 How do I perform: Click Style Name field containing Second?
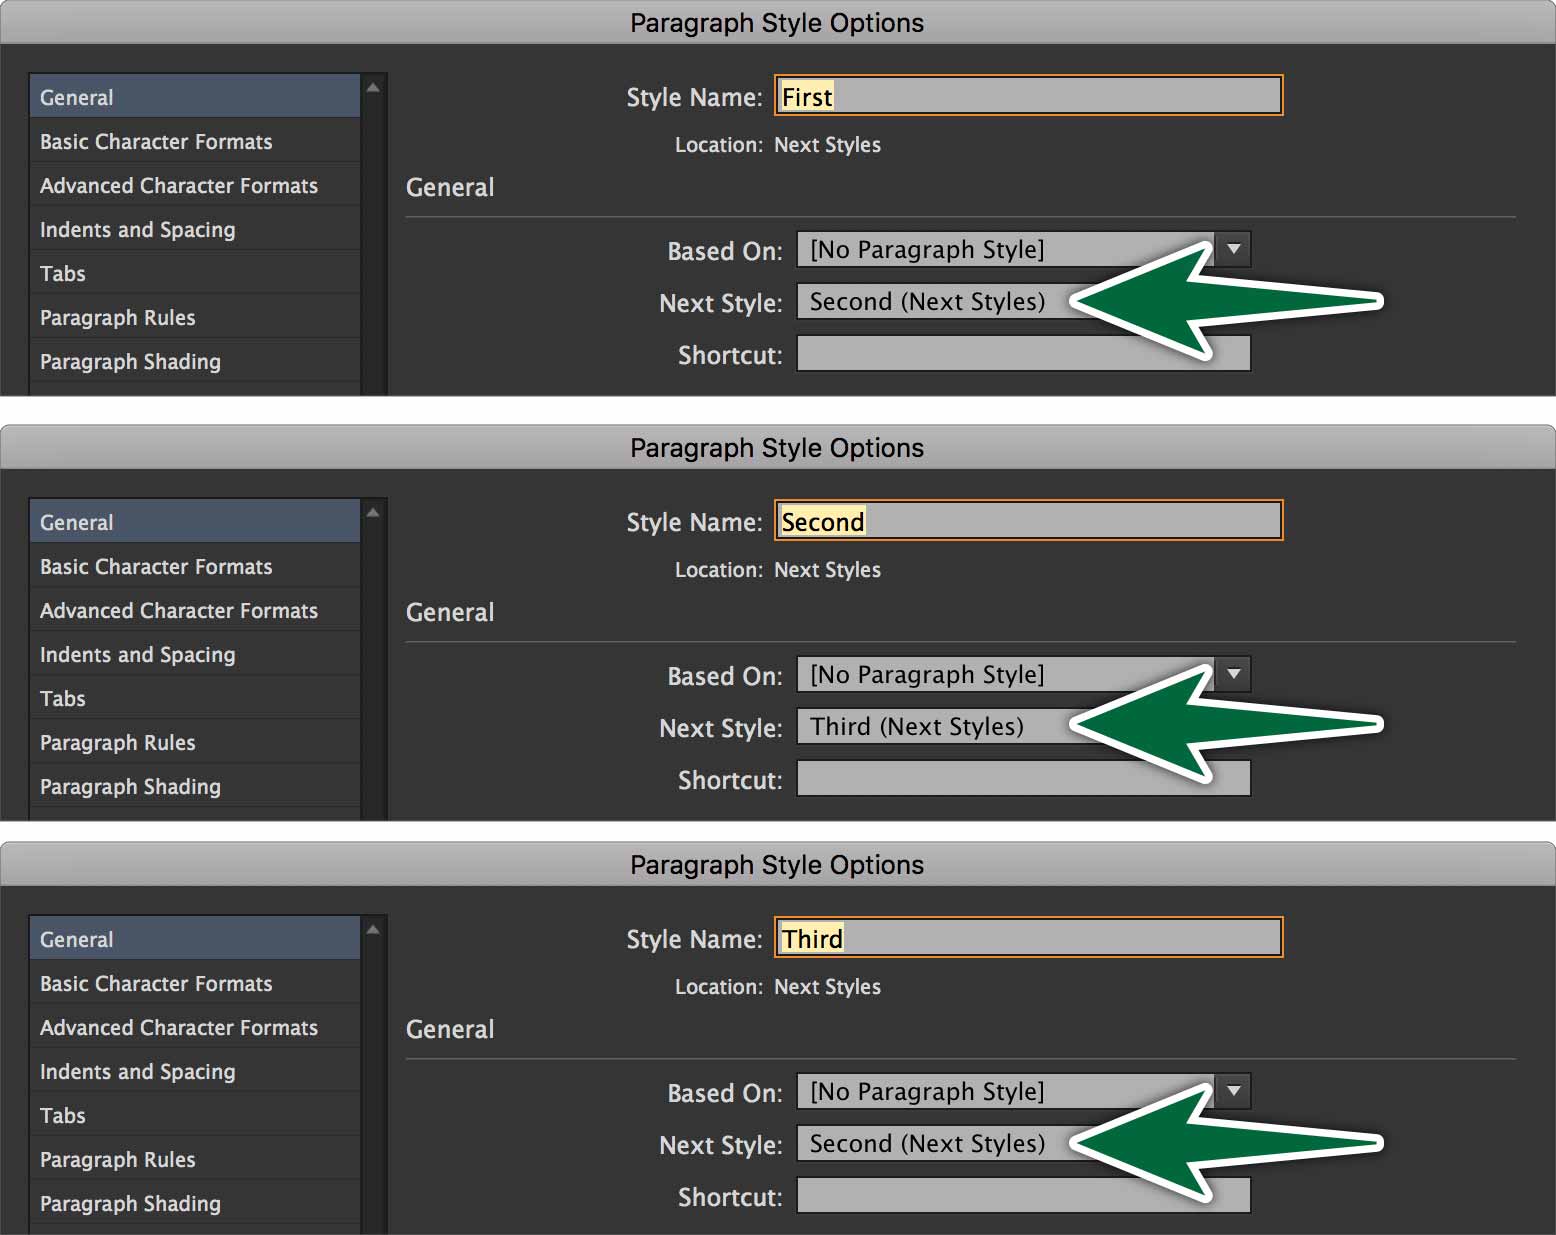point(1028,521)
